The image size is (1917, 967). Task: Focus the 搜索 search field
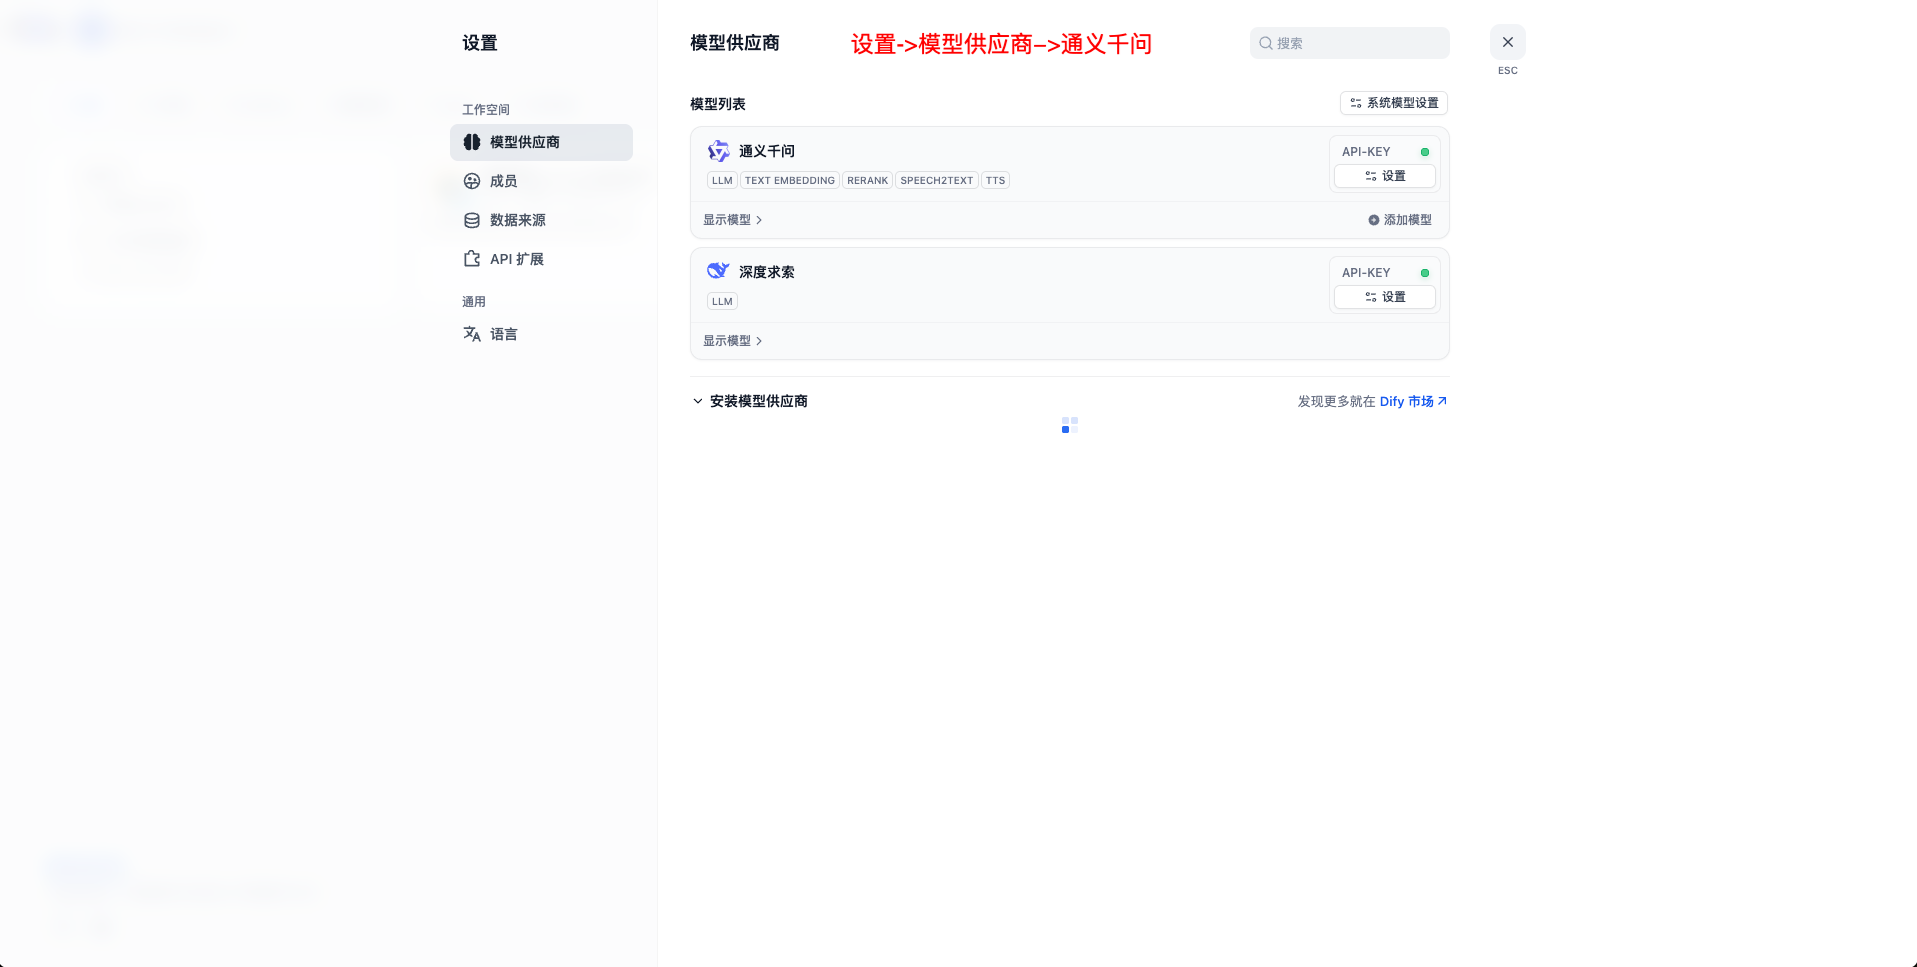pos(1349,43)
